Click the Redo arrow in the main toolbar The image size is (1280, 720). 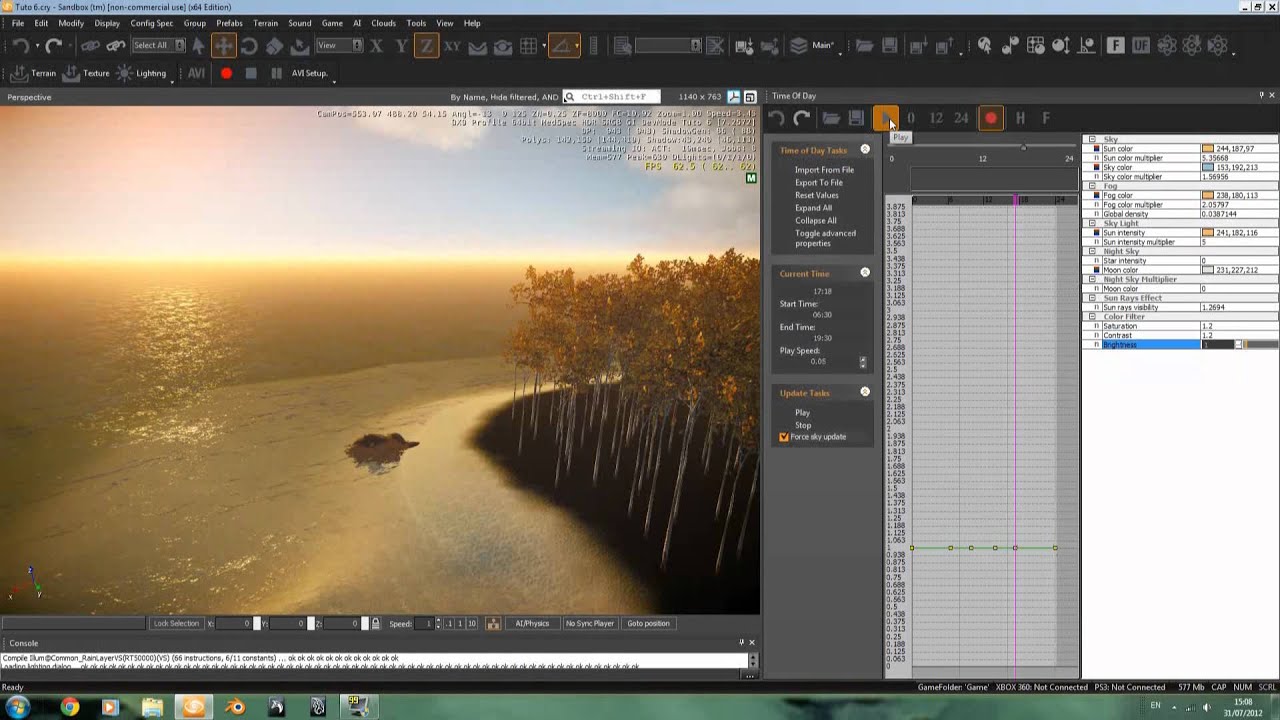tap(54, 46)
